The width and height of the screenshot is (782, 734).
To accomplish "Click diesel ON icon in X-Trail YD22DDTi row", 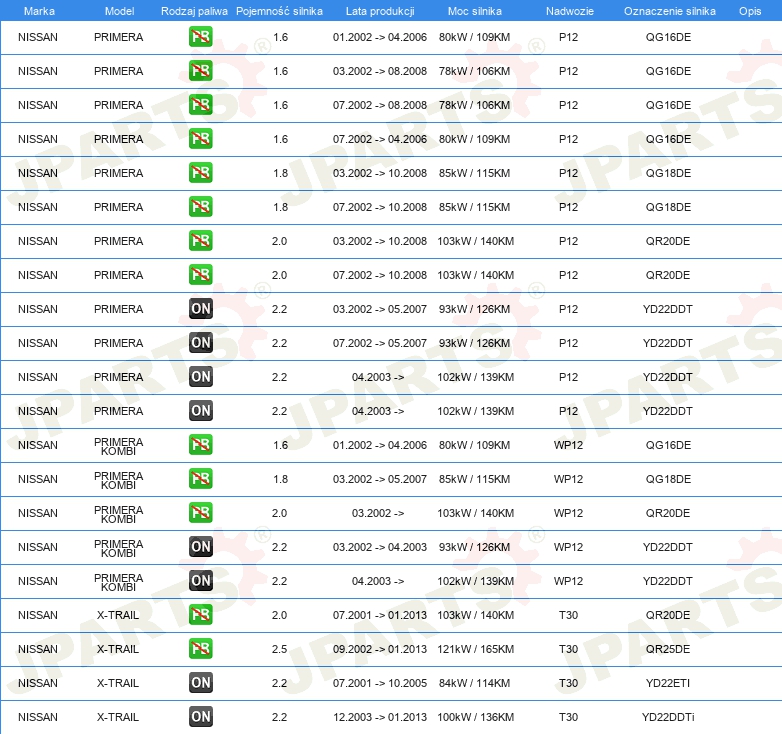I will (200, 717).
